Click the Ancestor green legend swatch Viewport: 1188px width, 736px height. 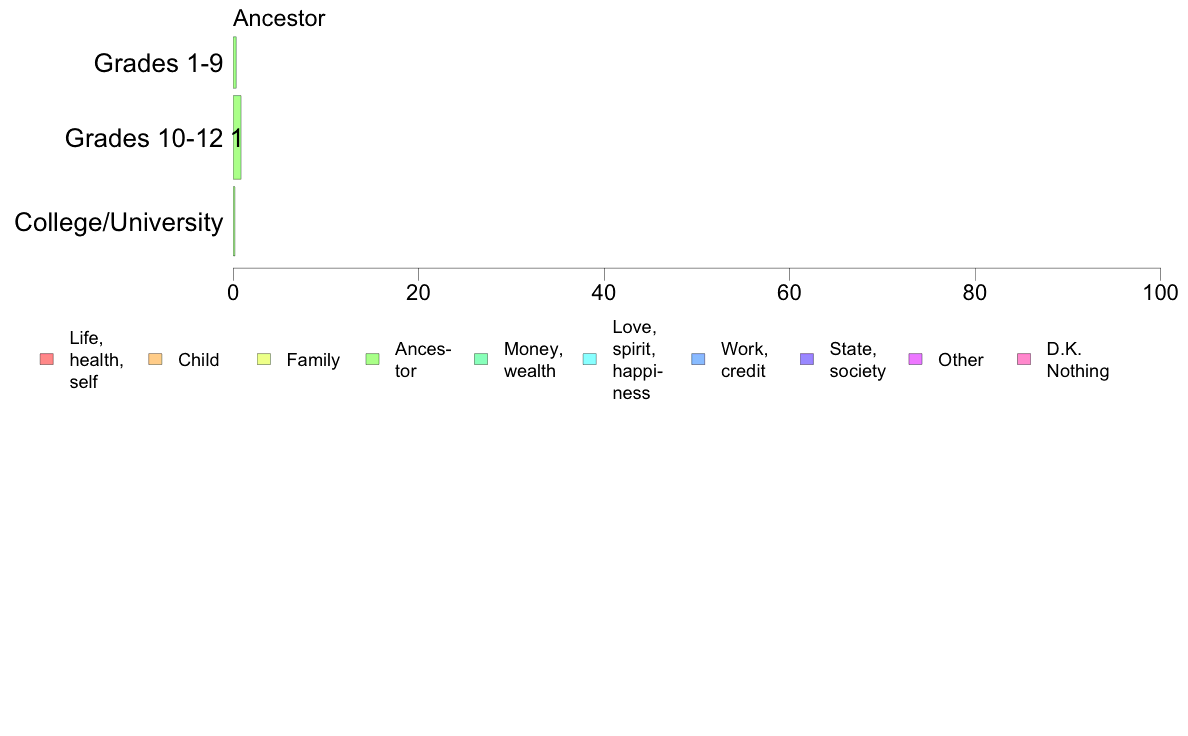373,359
